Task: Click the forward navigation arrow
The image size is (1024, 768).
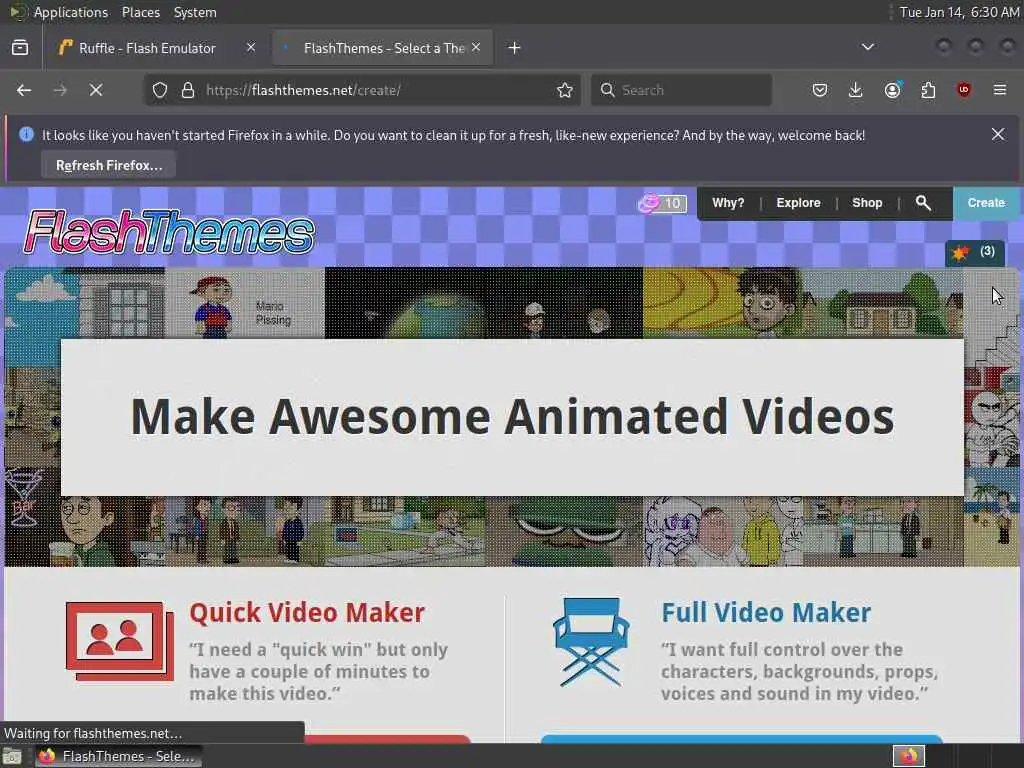Action: 60,90
